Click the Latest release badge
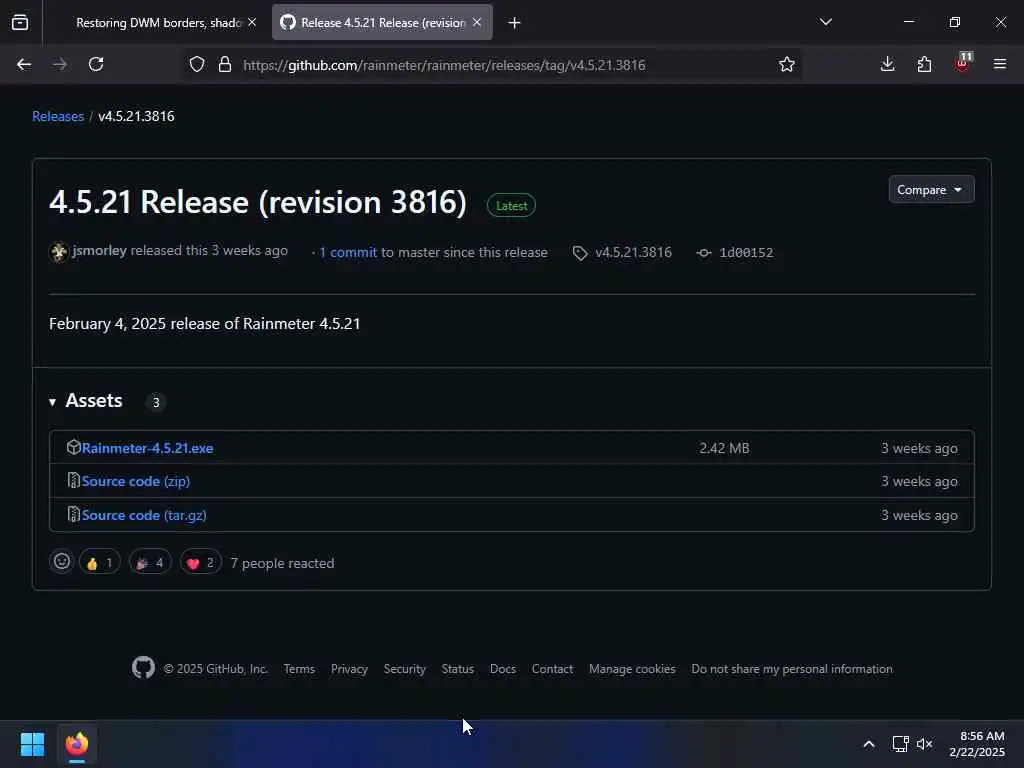This screenshot has height=768, width=1024. [511, 206]
